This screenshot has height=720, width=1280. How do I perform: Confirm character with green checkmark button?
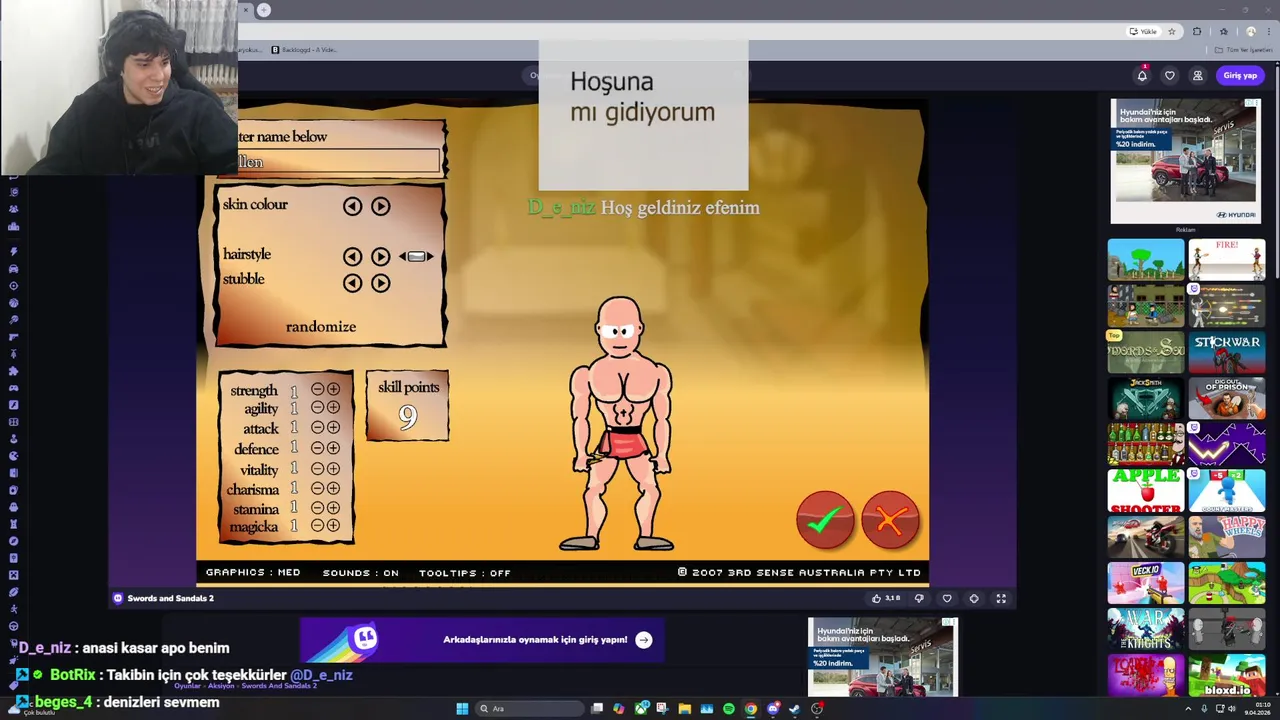coord(825,520)
